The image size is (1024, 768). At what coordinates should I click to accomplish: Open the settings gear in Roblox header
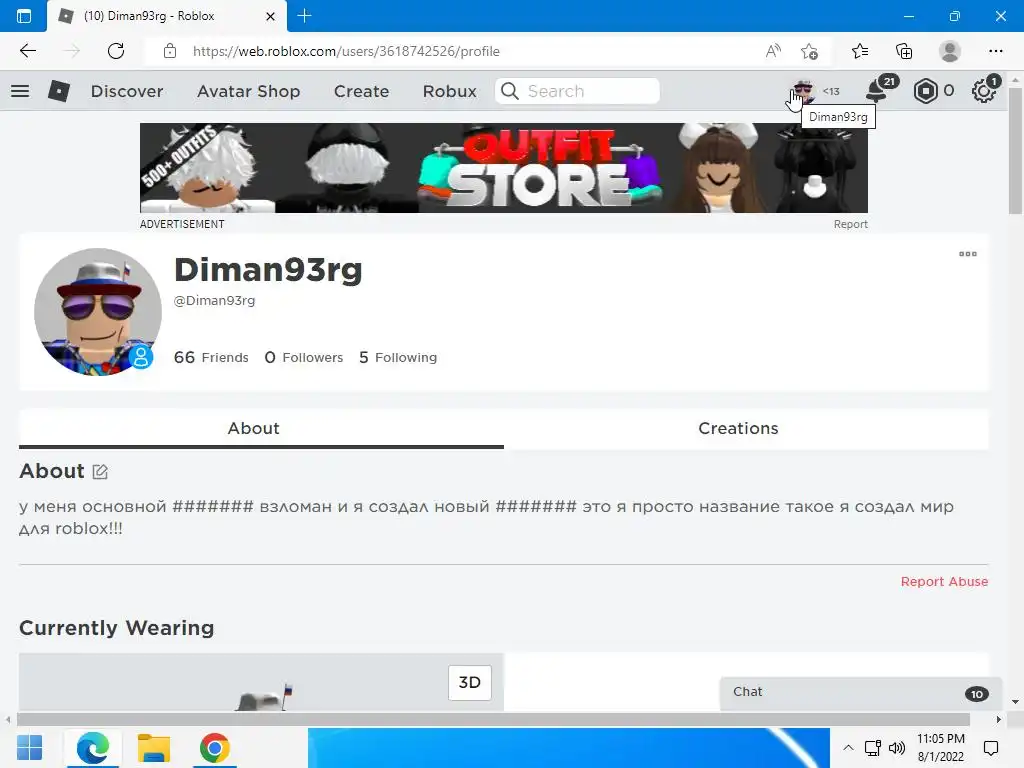pos(983,91)
